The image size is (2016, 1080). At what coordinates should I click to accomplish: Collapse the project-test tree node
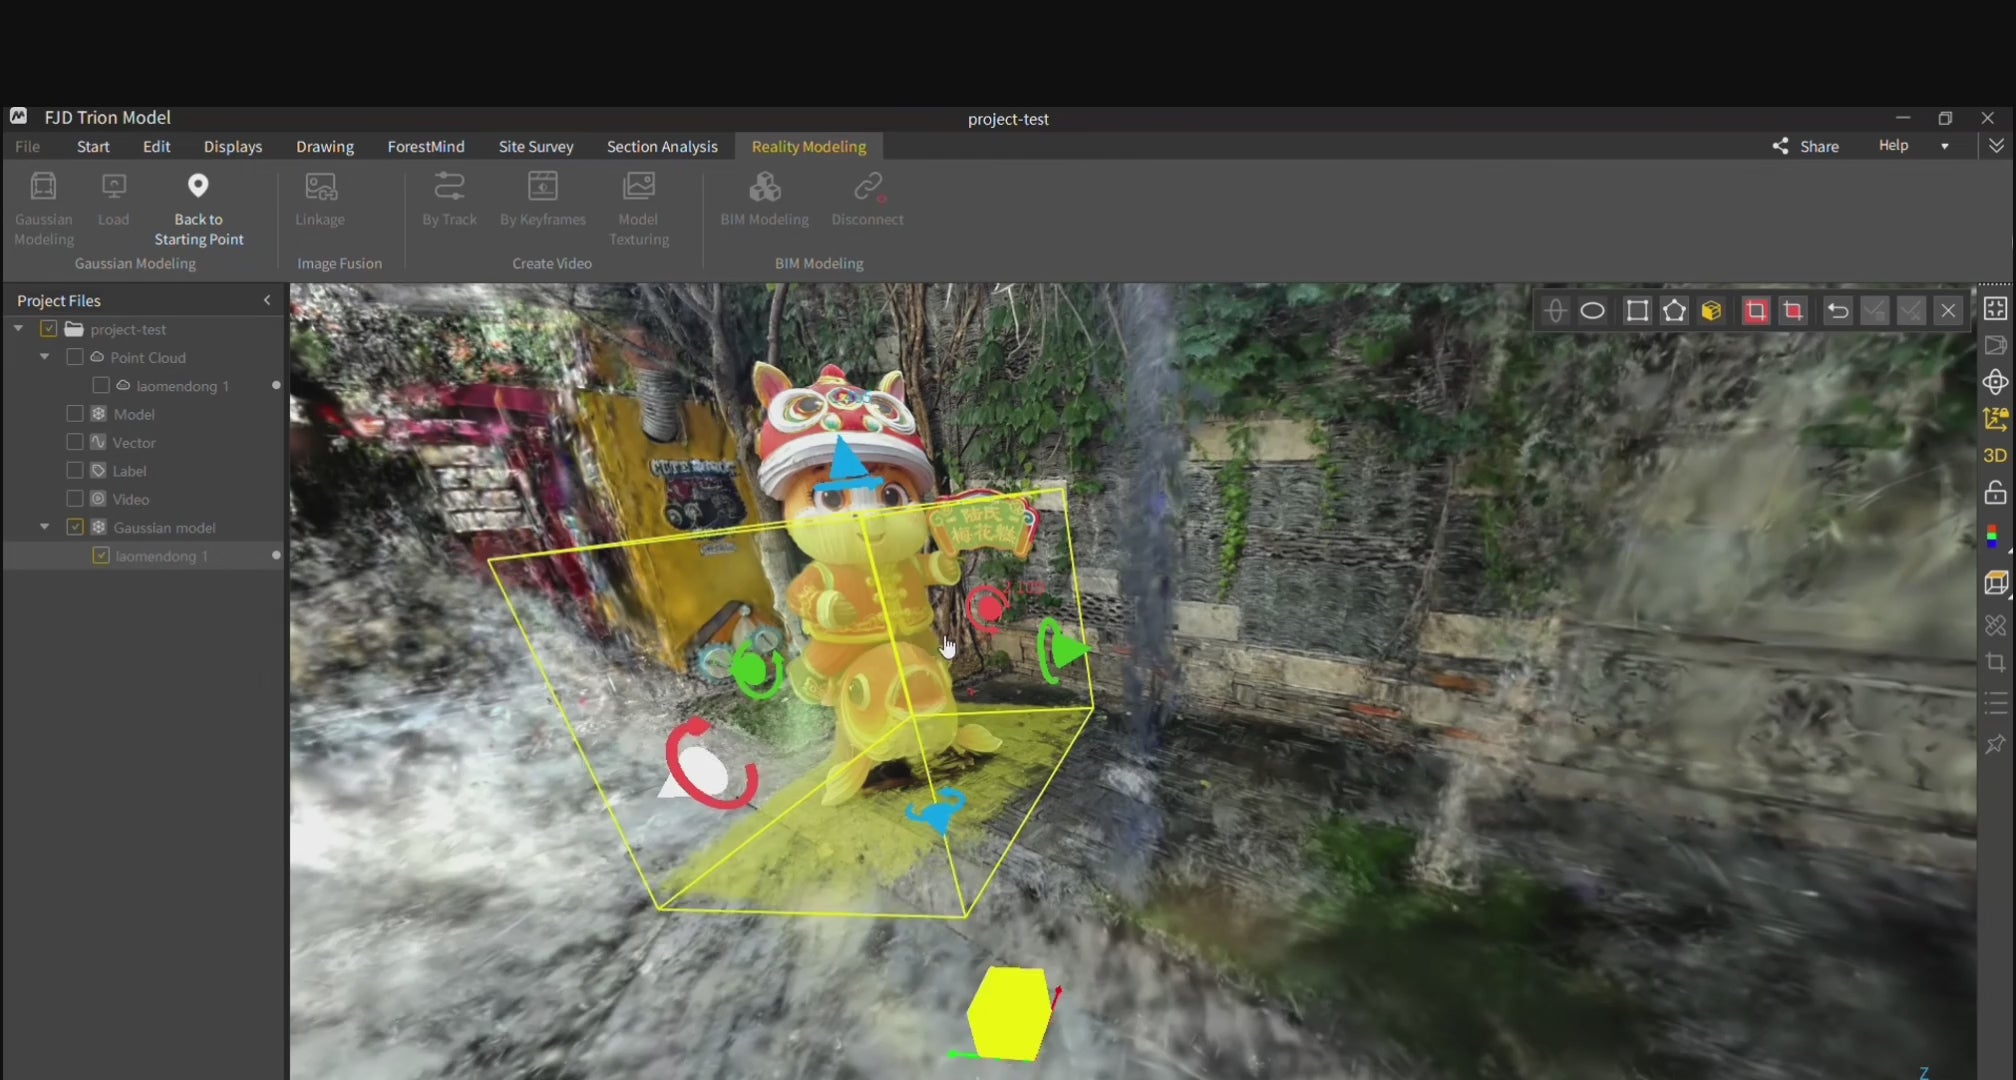(x=18, y=328)
